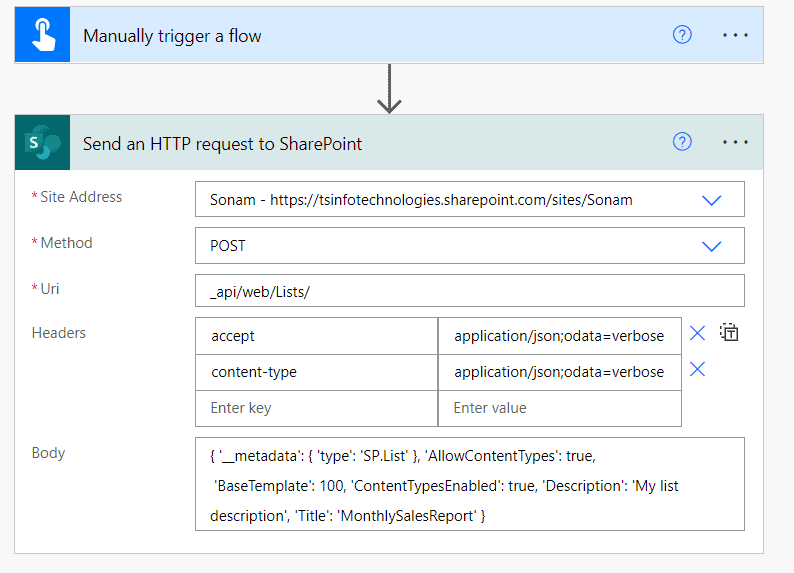794x573 pixels.
Task: Click the Uri label
Action: pos(50,289)
